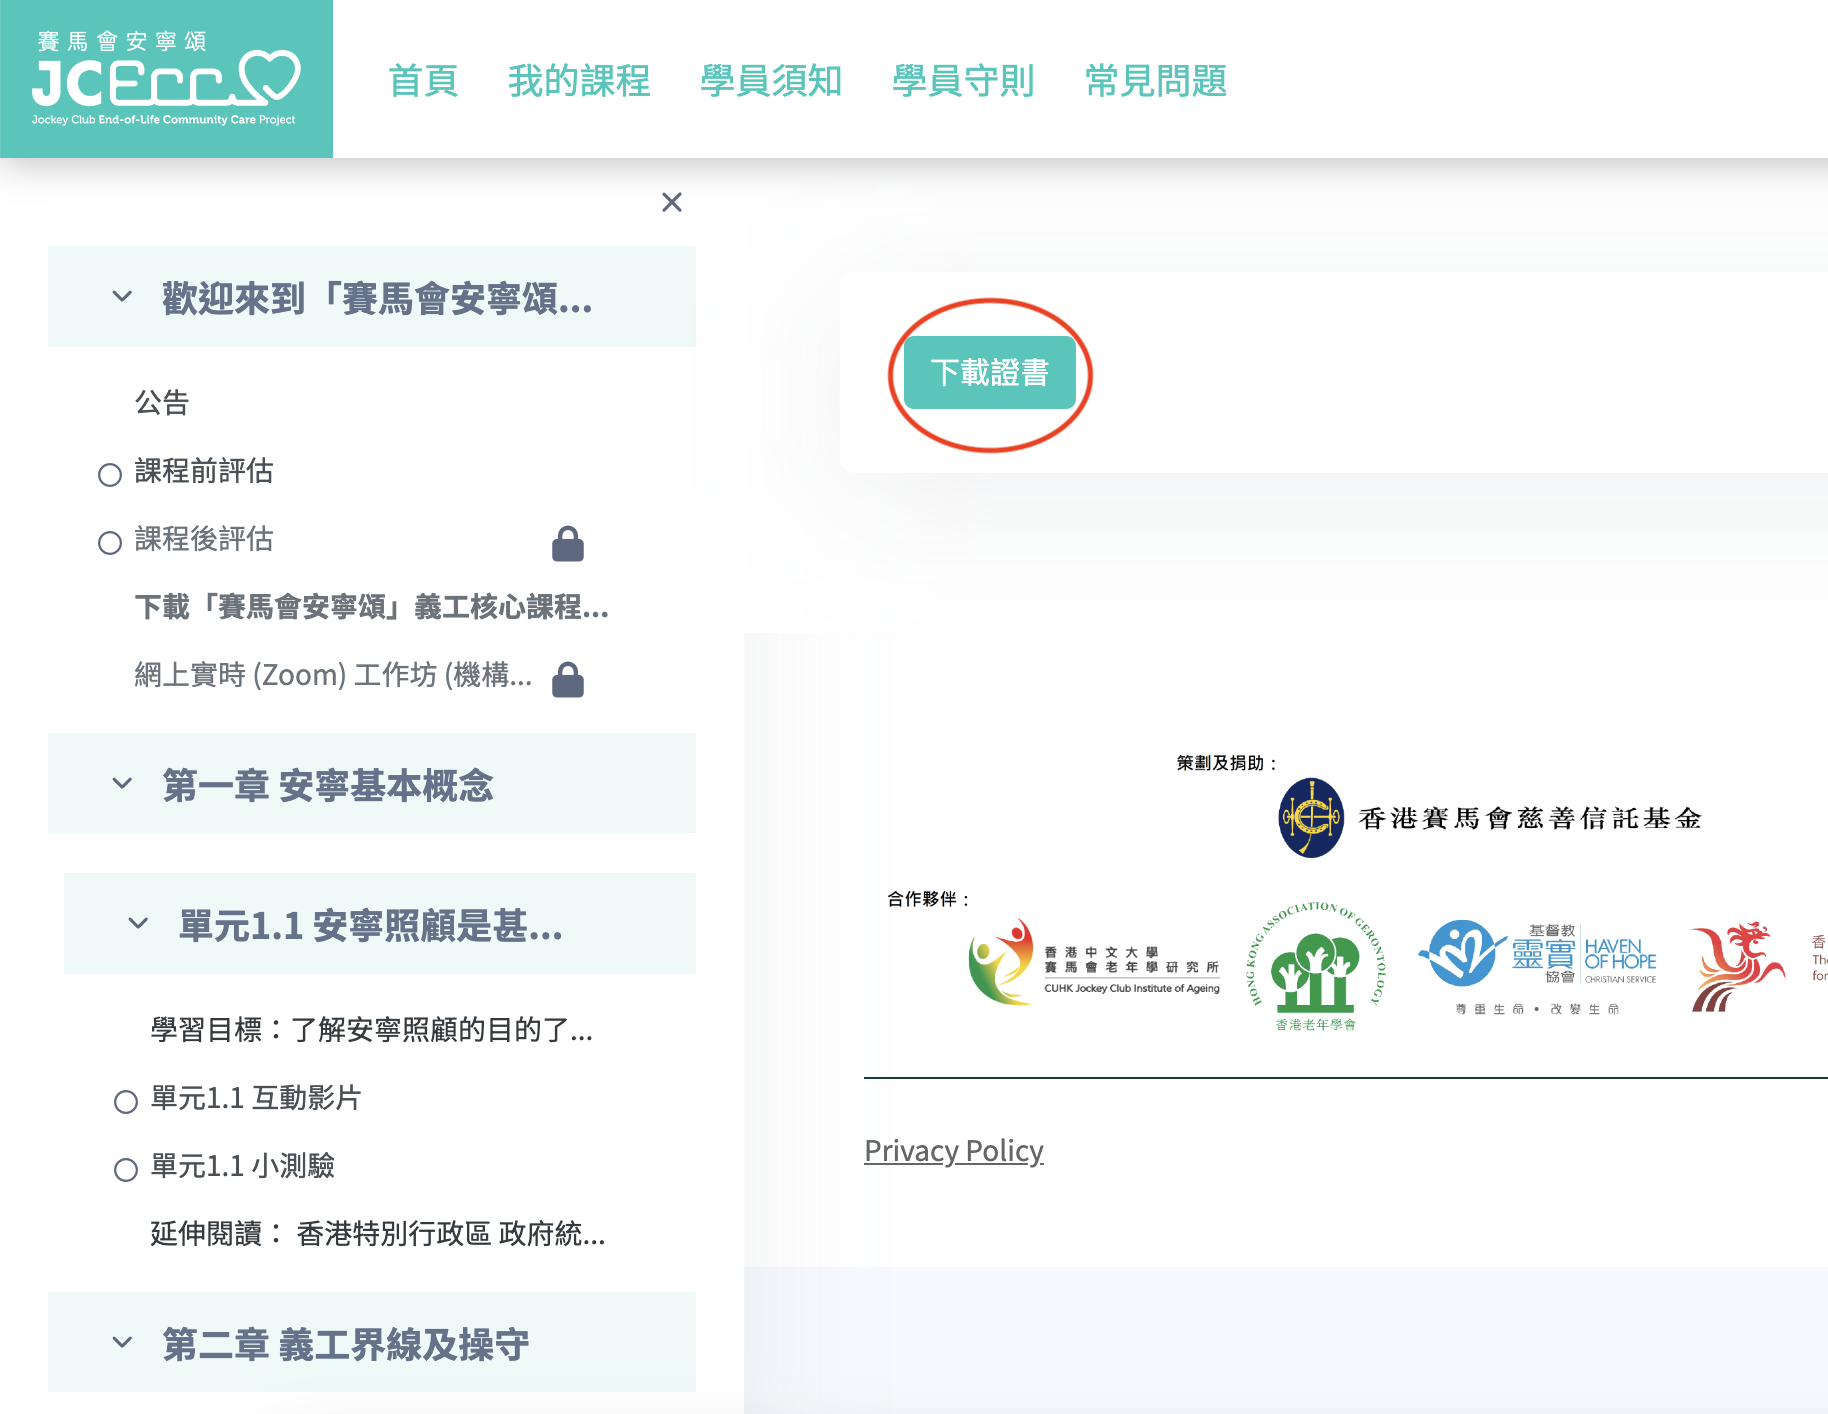The image size is (1828, 1414).
Task: Open 我的課程 in the top navigation
Action: 579,81
